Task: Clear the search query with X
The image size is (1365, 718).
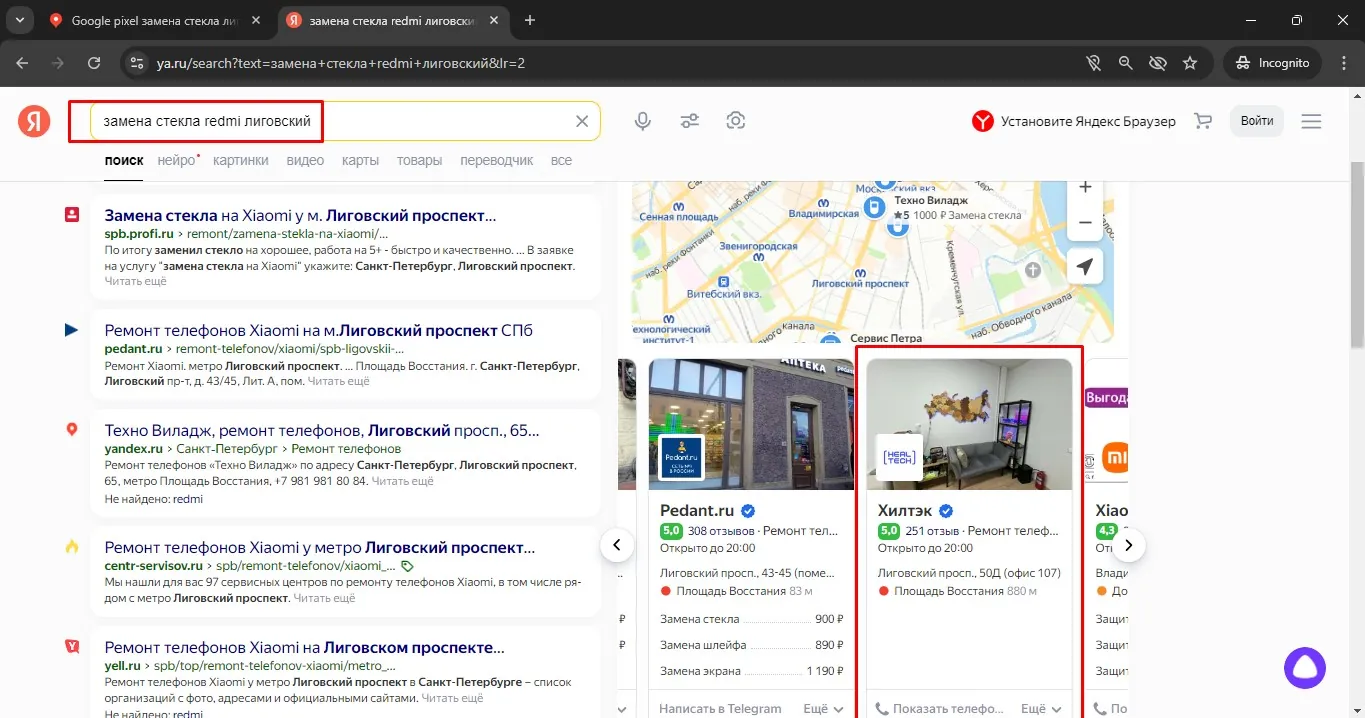Action: (582, 121)
